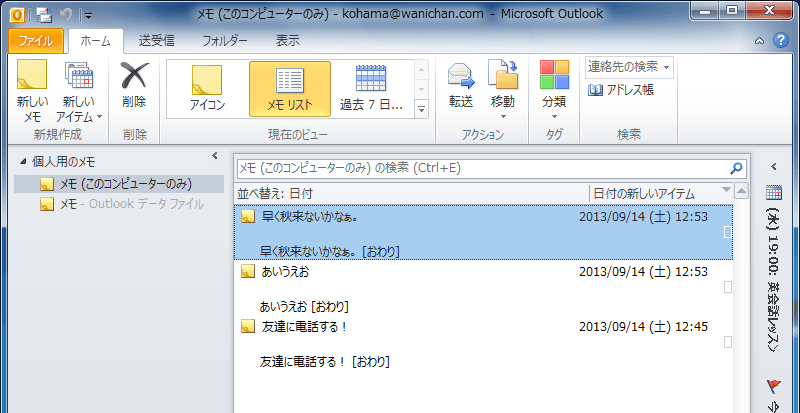Click the note icon beside 早く秋来ないかなぁ。
800x413 pixels.
tap(247, 216)
